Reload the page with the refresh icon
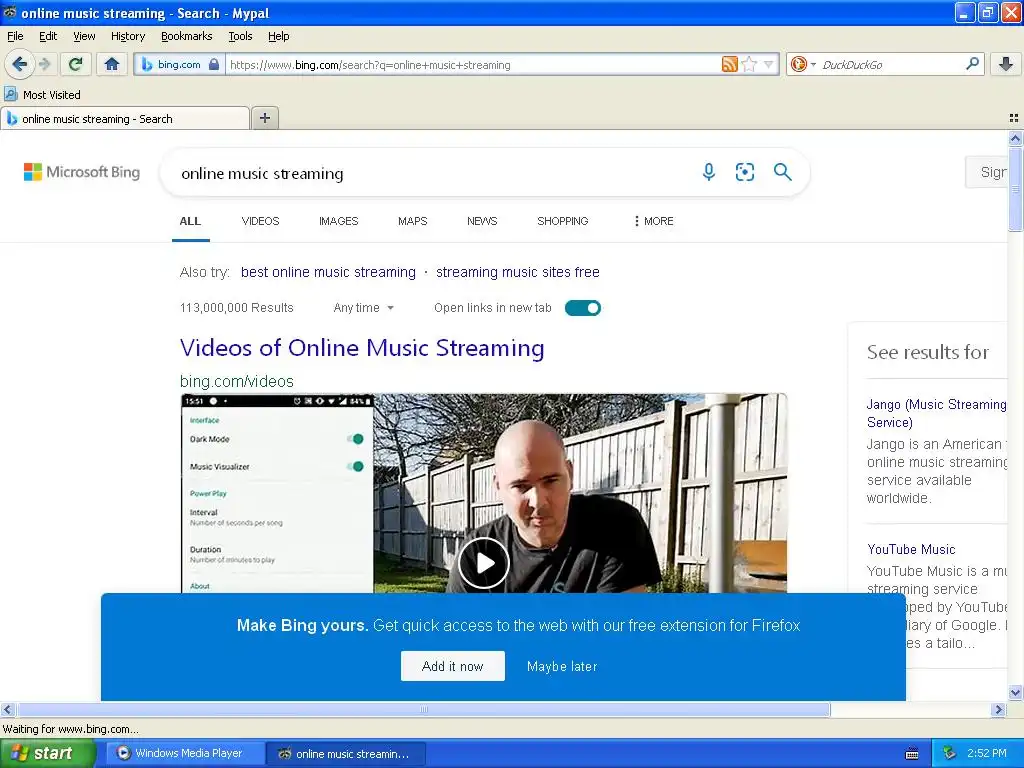Screen dimensions: 1024x768 [76, 64]
